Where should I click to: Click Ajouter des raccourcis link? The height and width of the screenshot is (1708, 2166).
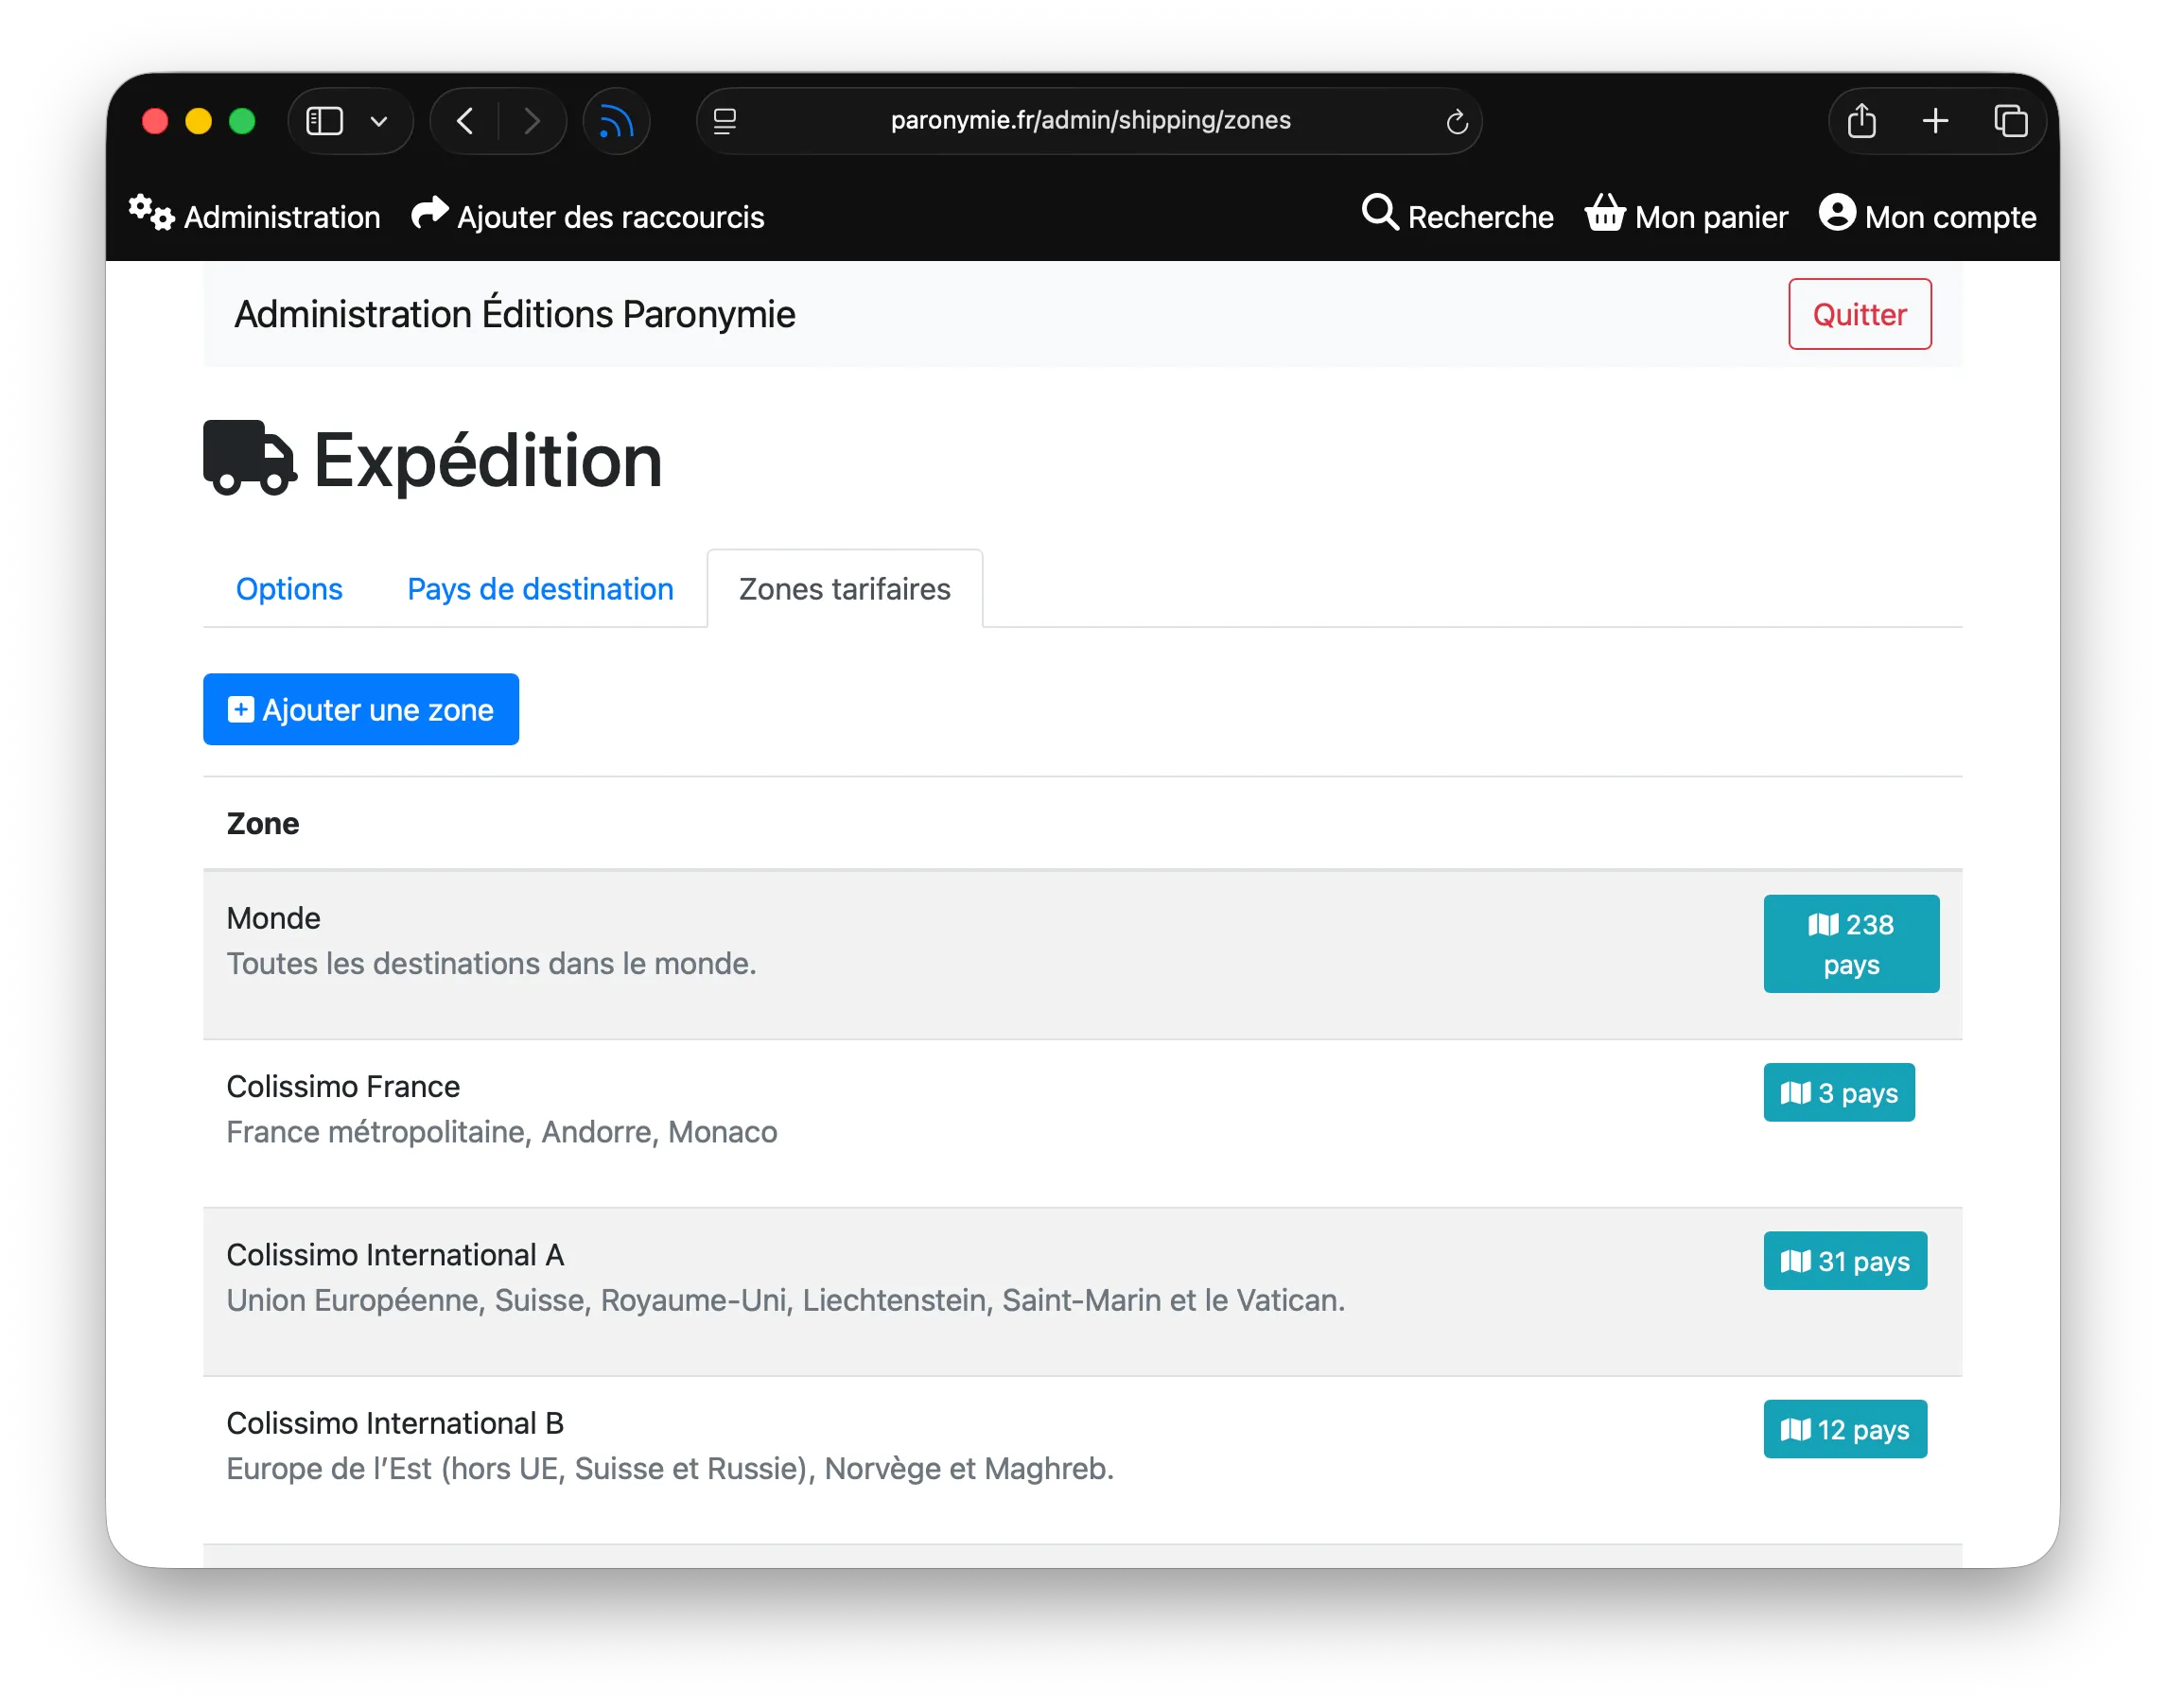click(588, 216)
